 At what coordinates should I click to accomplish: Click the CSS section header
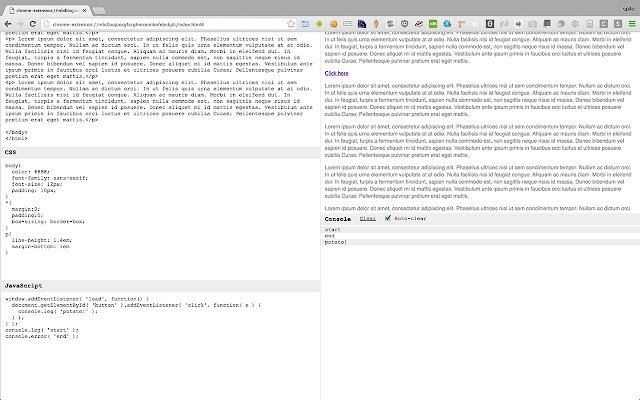tap(160, 152)
